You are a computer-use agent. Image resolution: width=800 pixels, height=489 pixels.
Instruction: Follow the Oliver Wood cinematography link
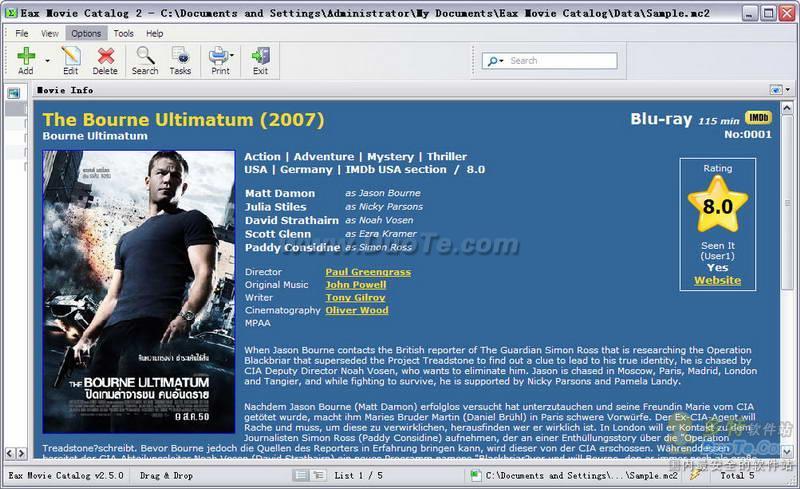[357, 310]
